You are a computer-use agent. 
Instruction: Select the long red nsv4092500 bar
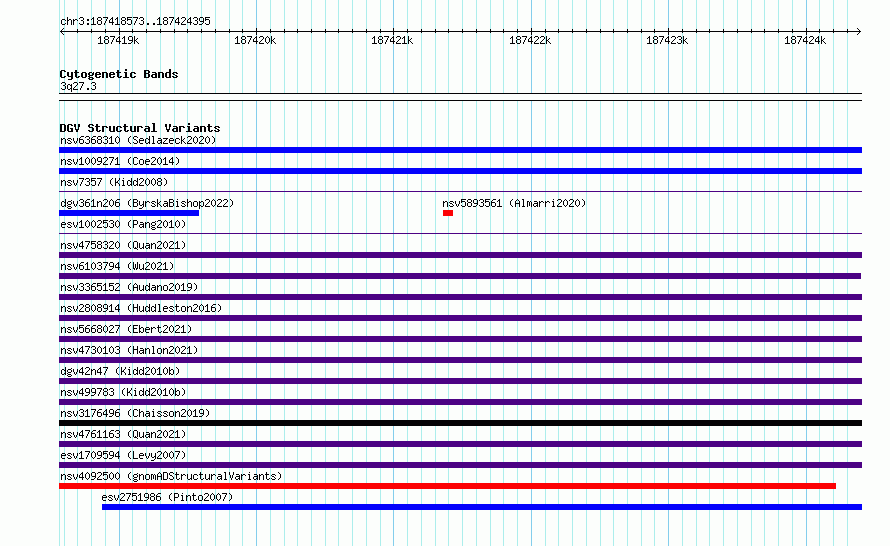(x=447, y=486)
